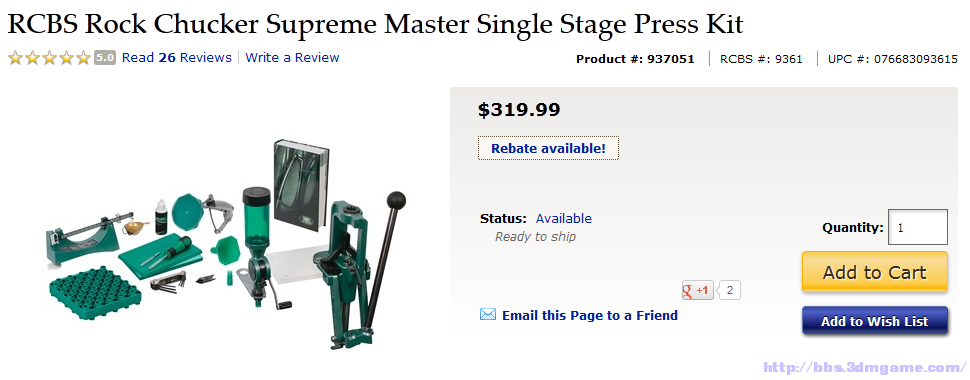Image resolution: width=970 pixels, height=380 pixels.
Task: Click the Add to Wish List button
Action: pyautogui.click(x=875, y=321)
